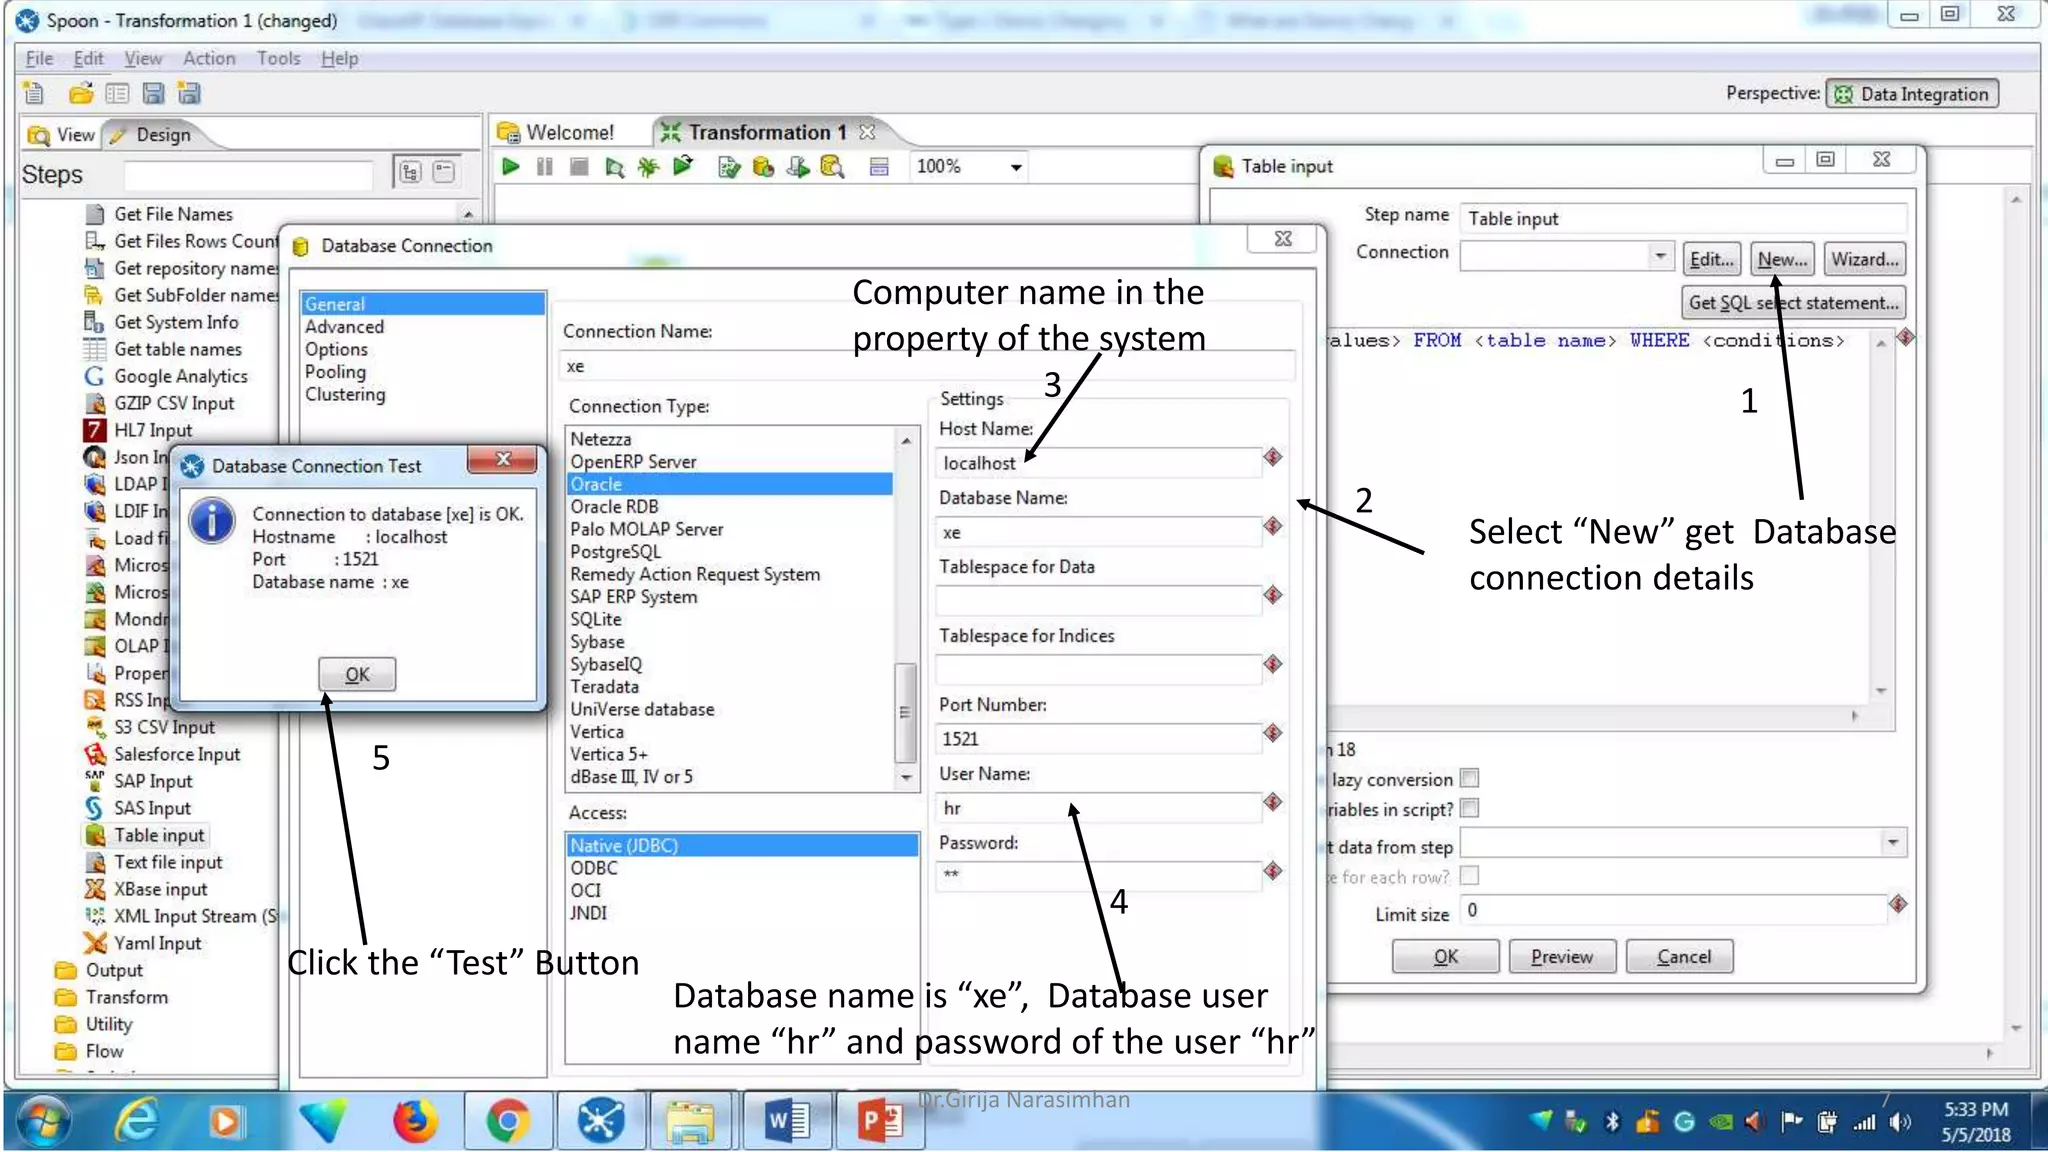Click the Stop transformation icon

point(578,167)
